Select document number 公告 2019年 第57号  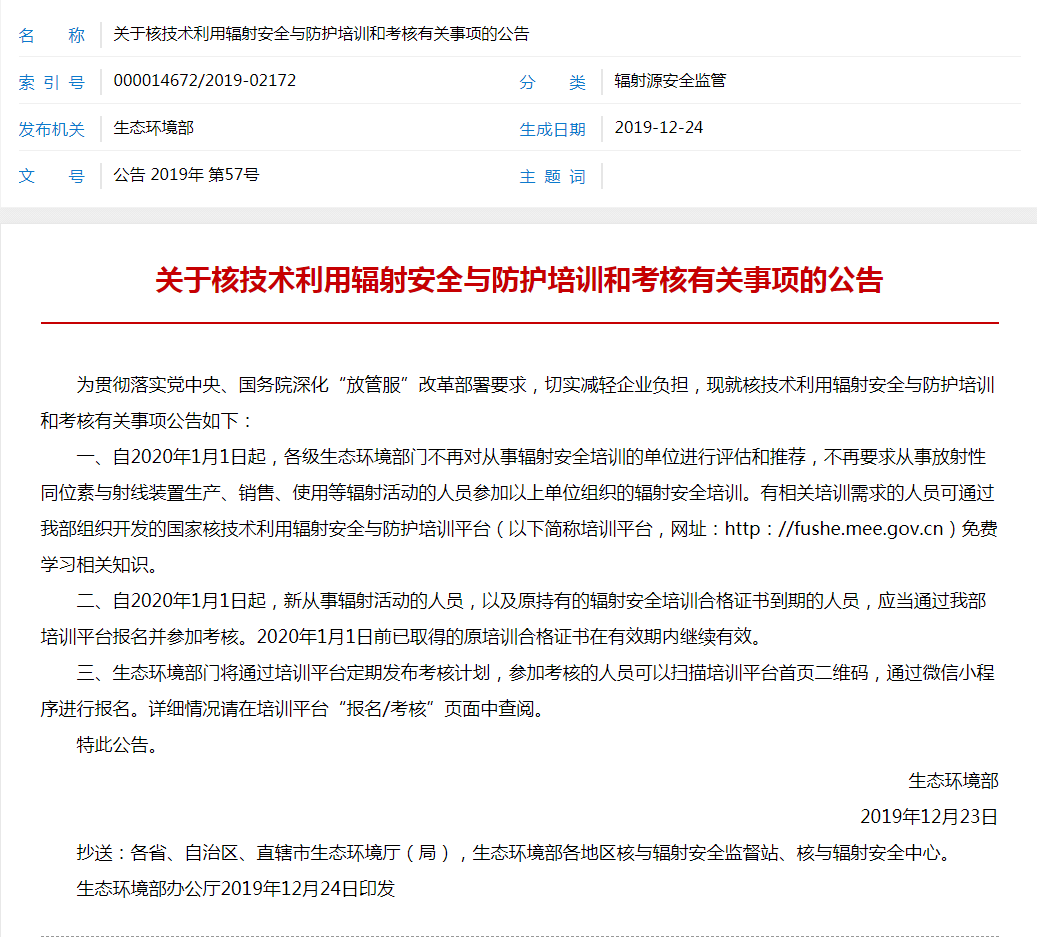(186, 175)
